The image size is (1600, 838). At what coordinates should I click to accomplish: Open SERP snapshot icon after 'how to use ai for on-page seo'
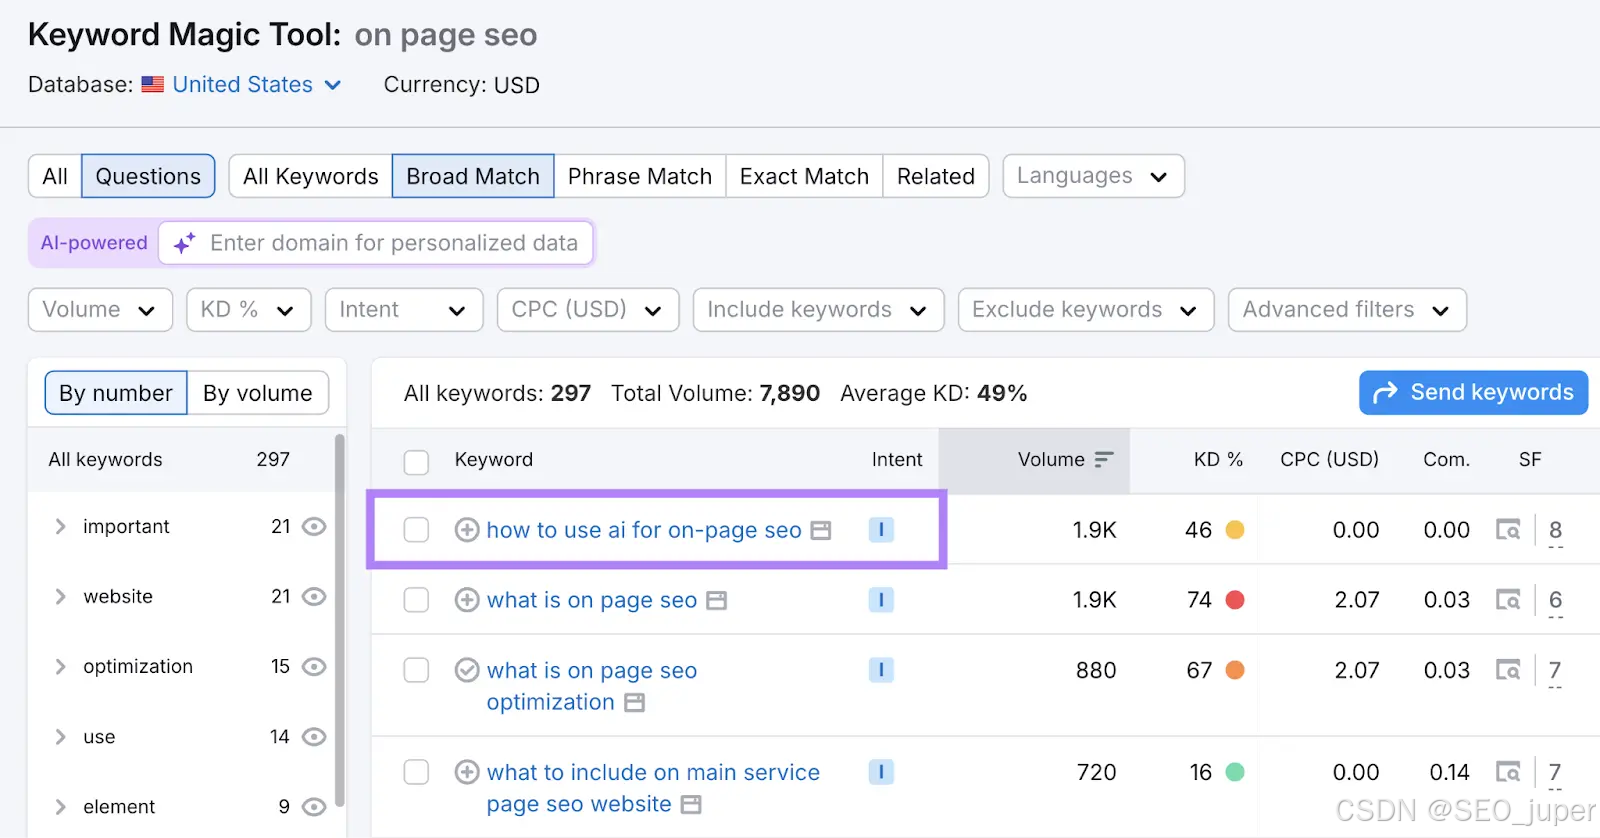coord(821,530)
